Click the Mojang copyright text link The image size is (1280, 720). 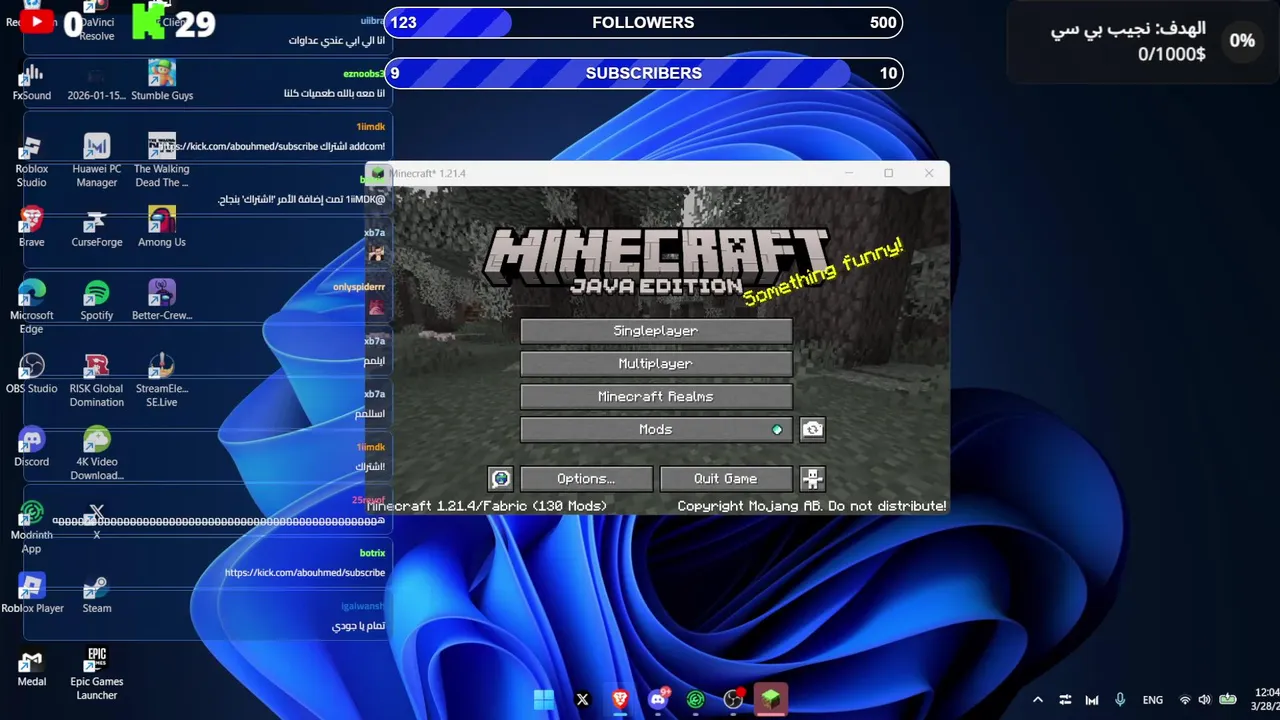[x=812, y=506]
